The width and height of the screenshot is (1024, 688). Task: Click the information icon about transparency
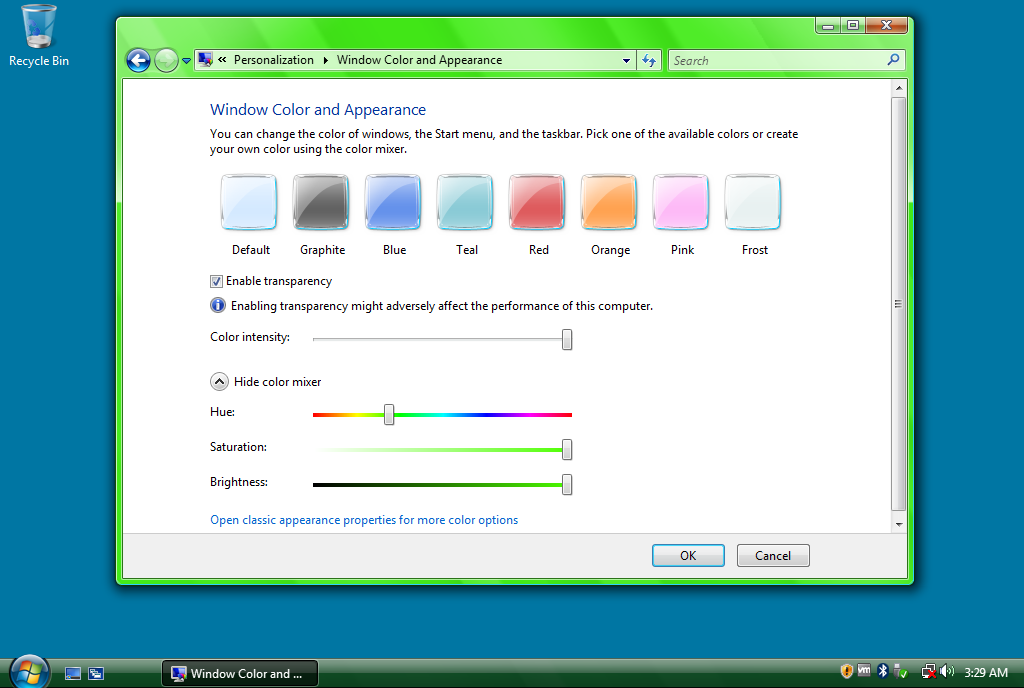217,305
